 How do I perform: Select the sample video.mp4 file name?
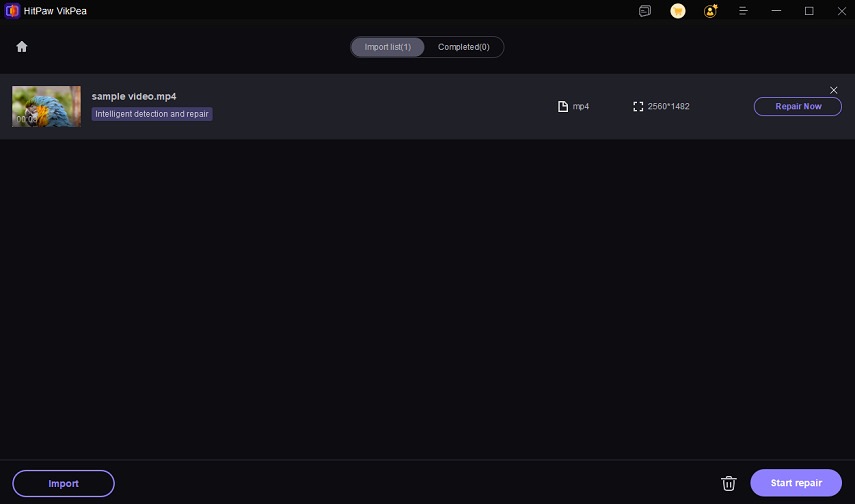134,96
